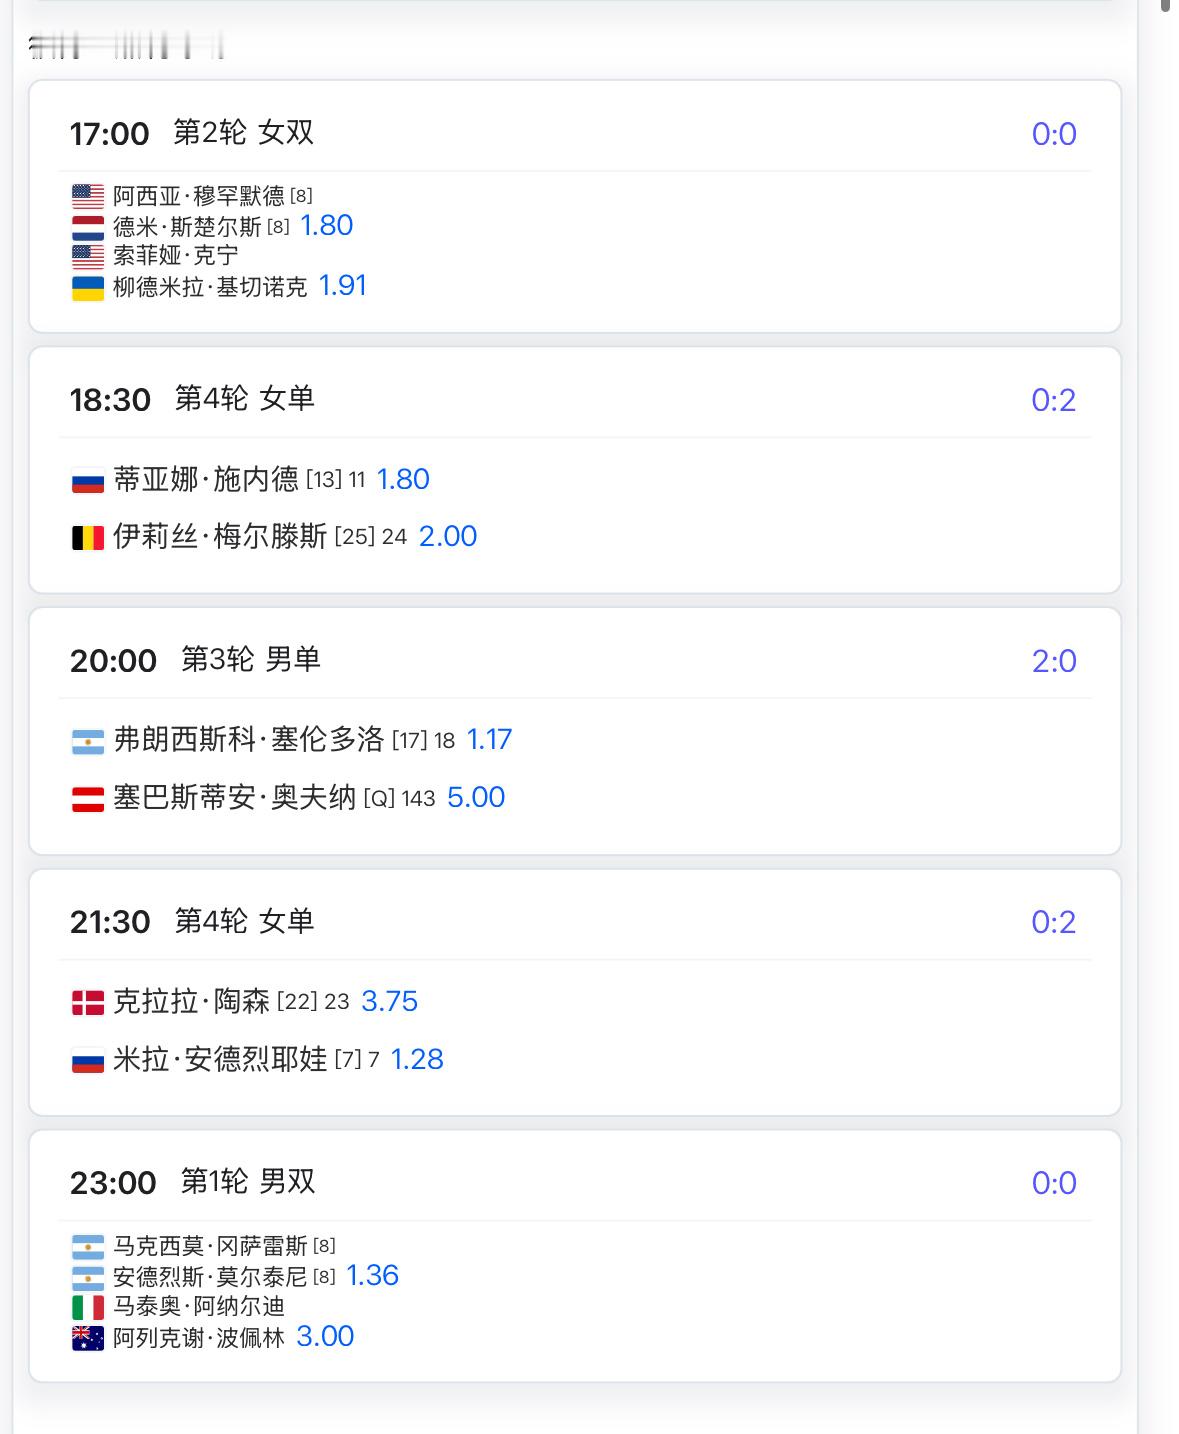This screenshot has height=1434, width=1179.
Task: Click the Danish flag beside 克拉拉·陶森
Action: point(88,1002)
